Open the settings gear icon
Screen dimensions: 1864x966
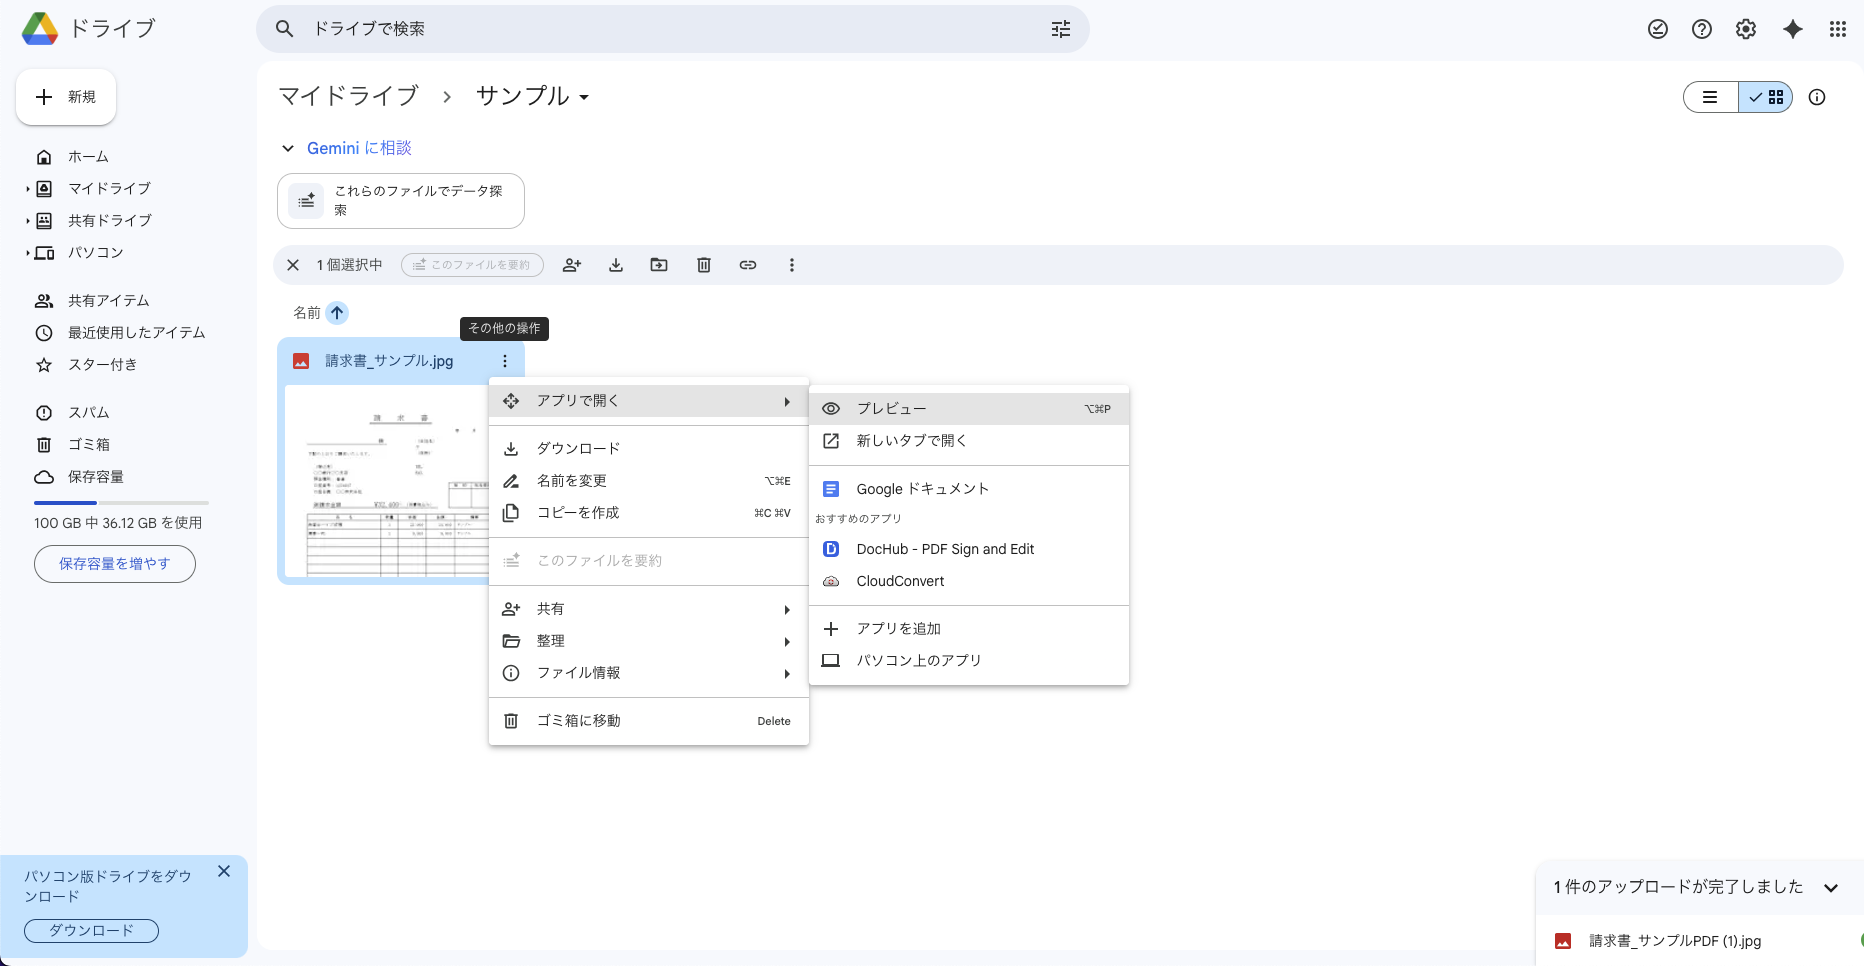[1746, 29]
